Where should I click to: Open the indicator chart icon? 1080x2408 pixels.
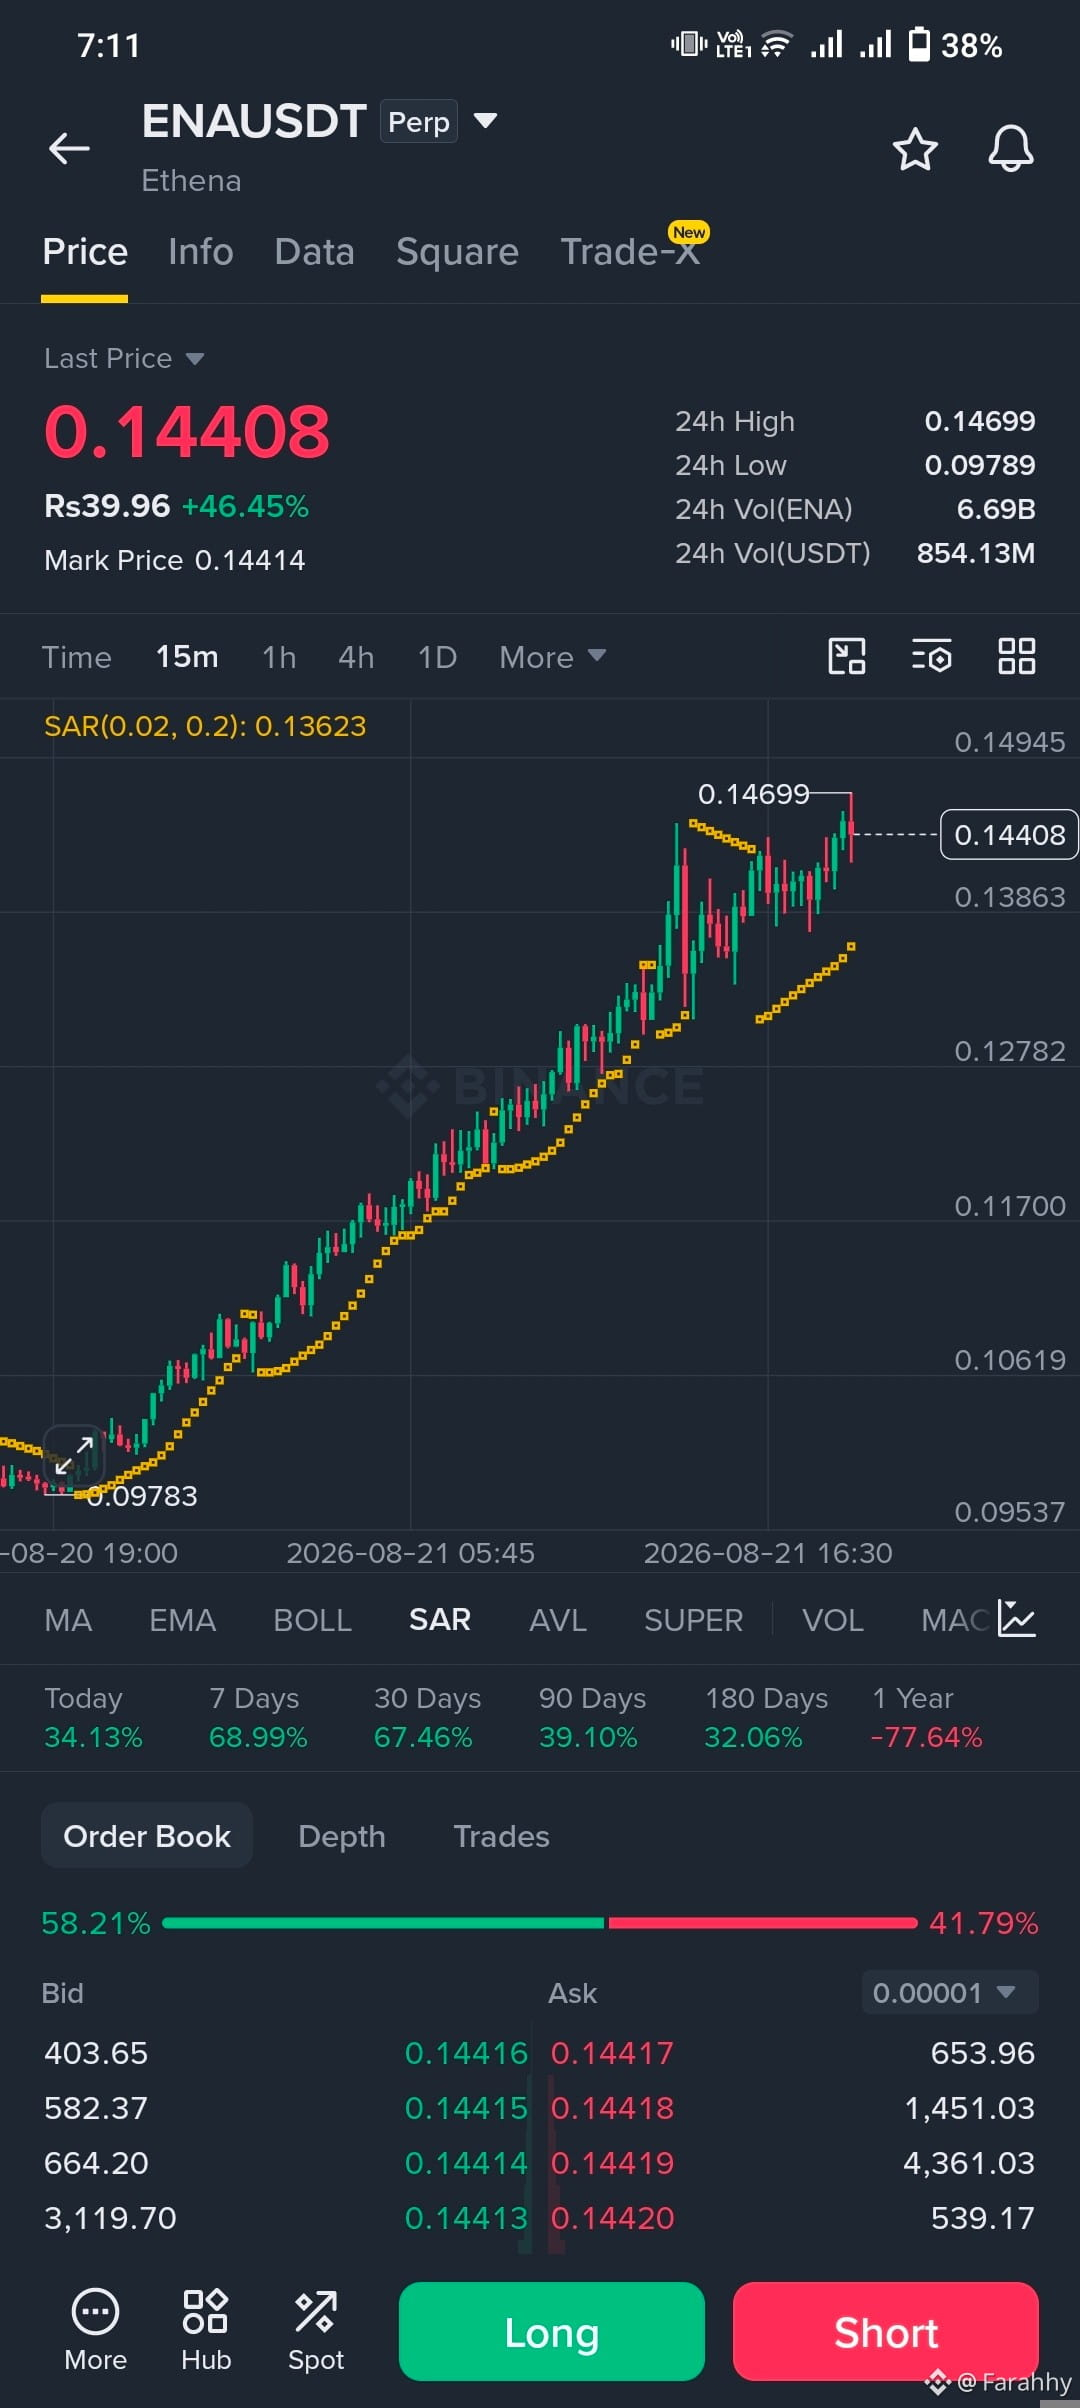click(x=1017, y=1619)
